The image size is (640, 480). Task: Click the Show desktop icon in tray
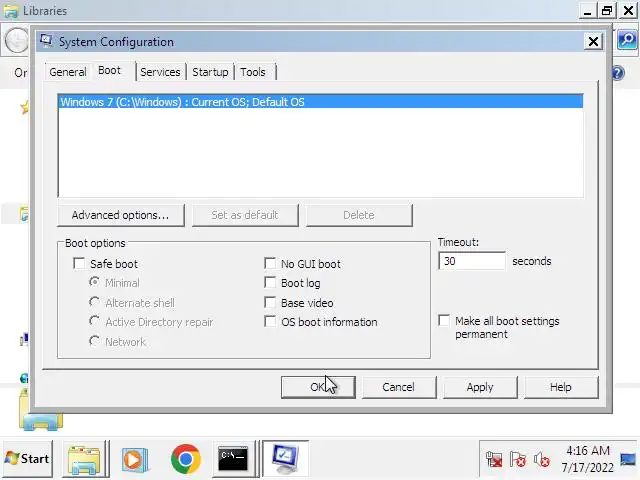click(x=628, y=459)
